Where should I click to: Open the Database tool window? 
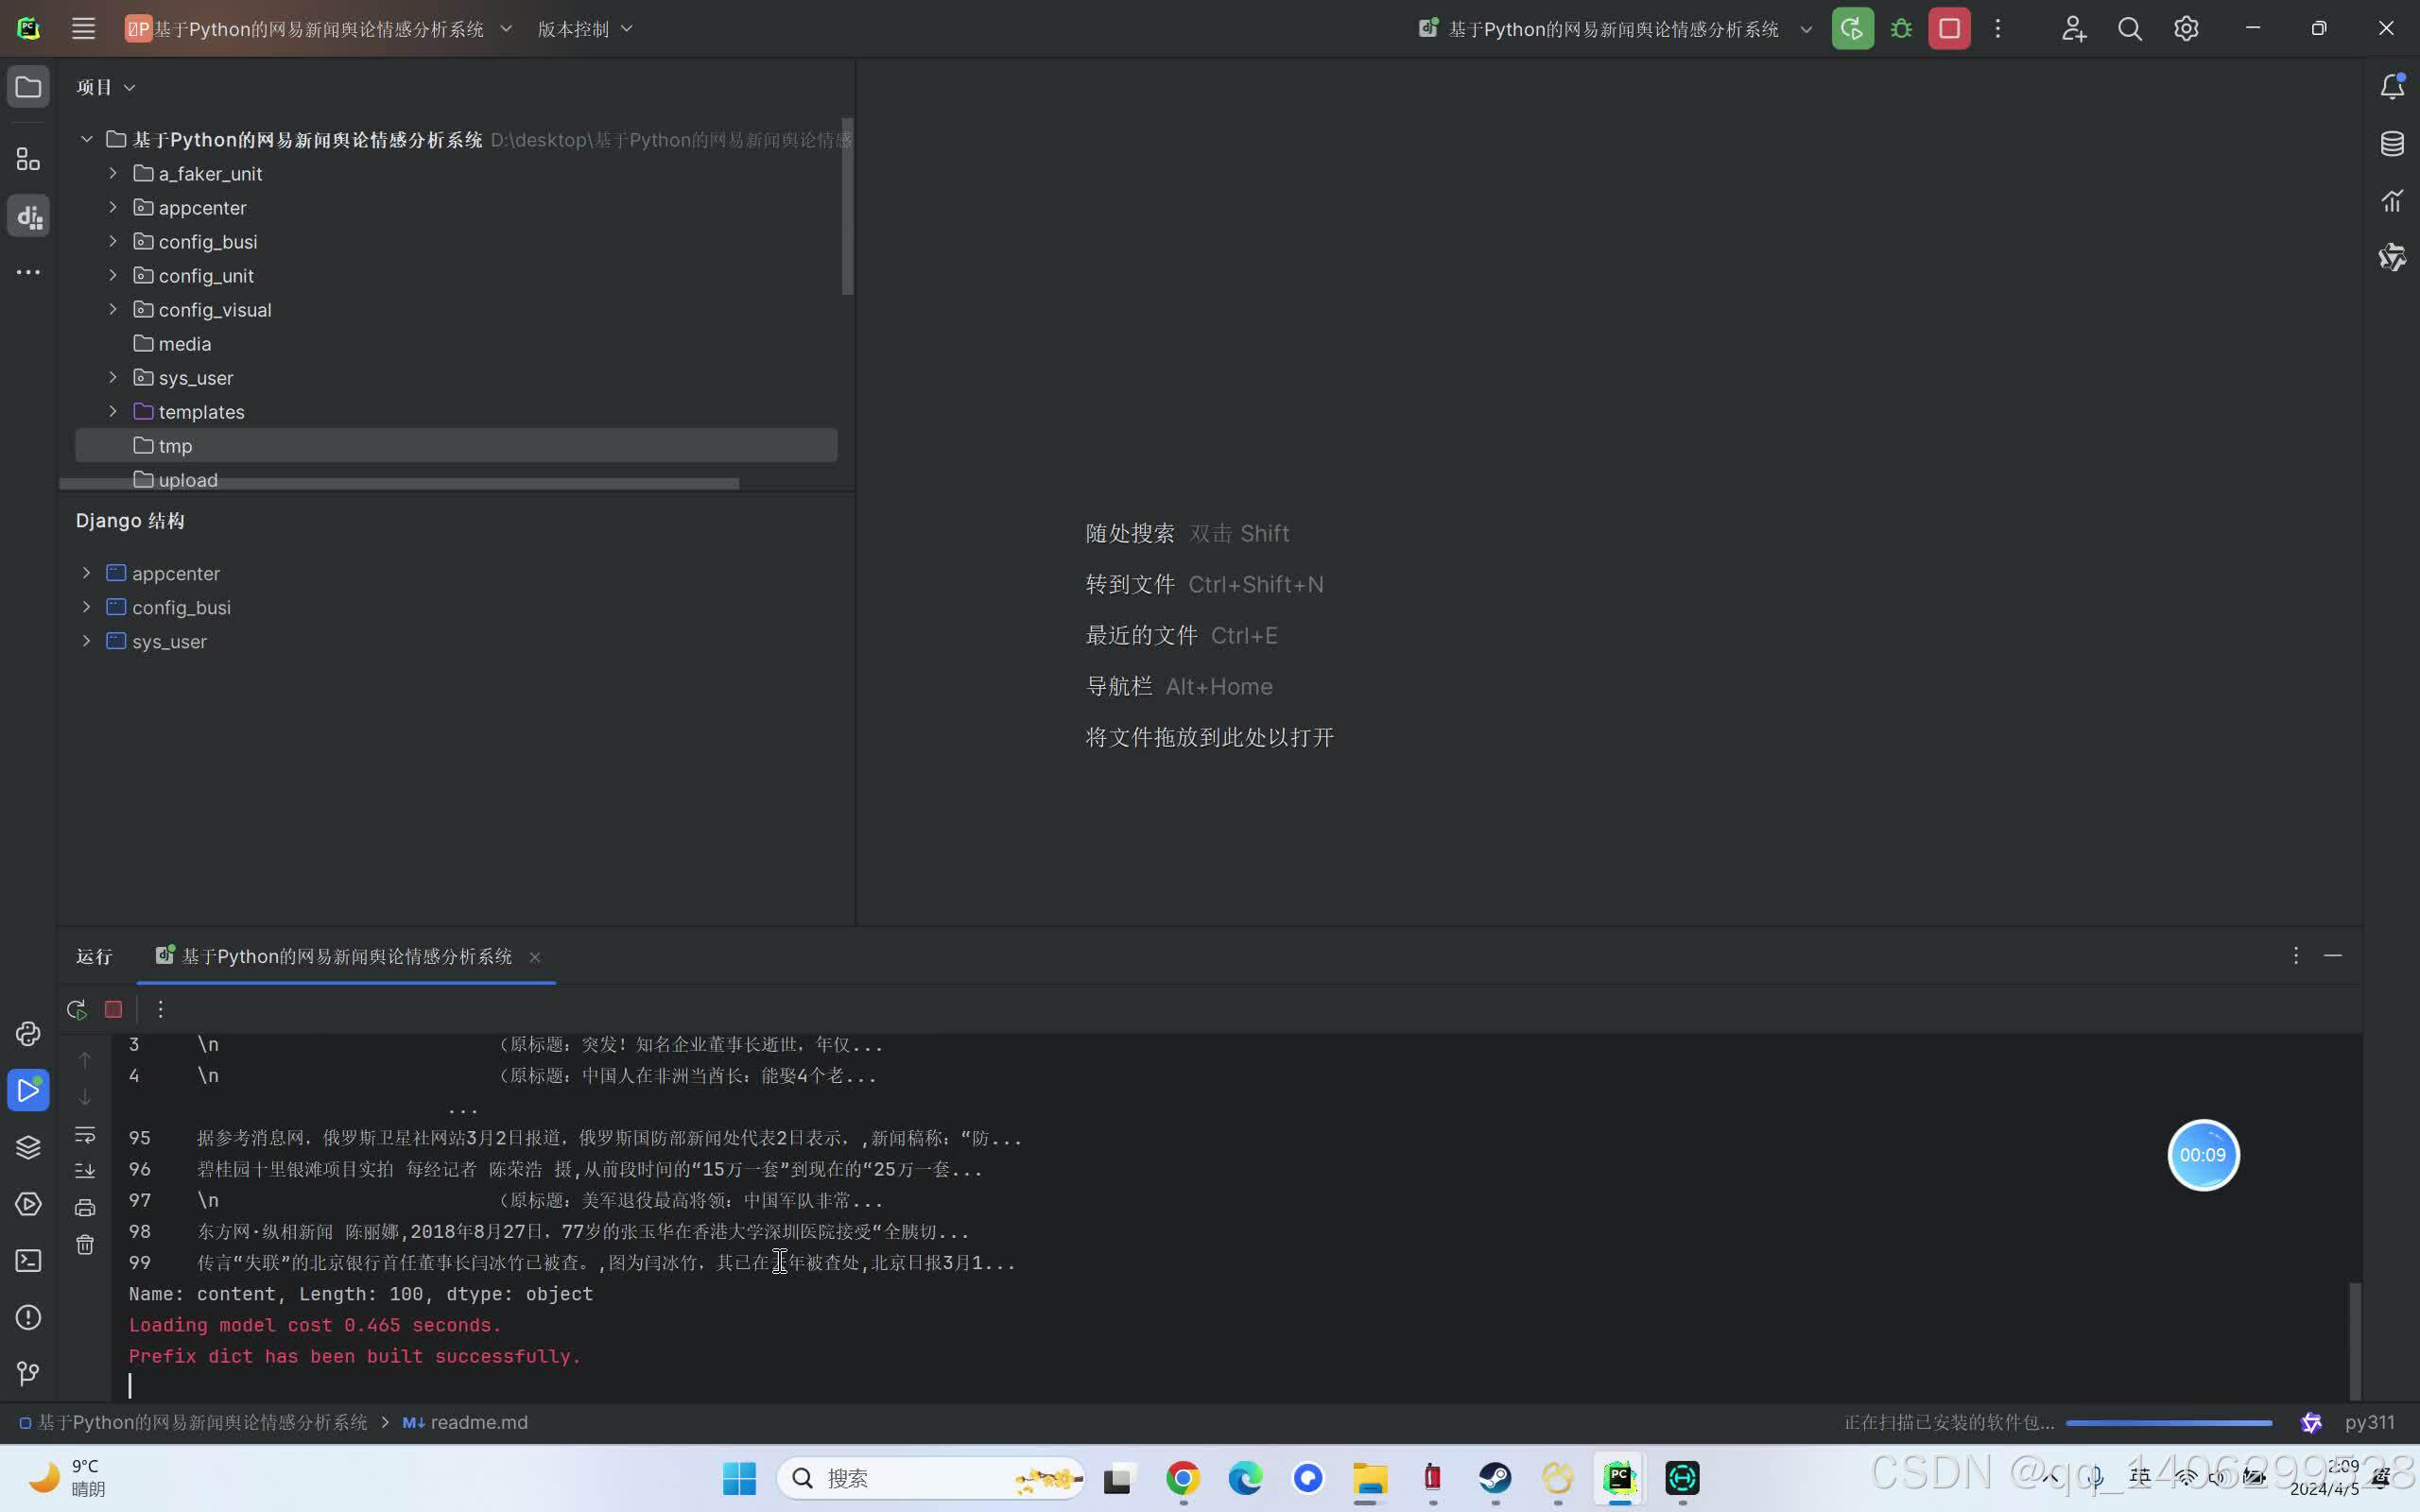point(2392,144)
